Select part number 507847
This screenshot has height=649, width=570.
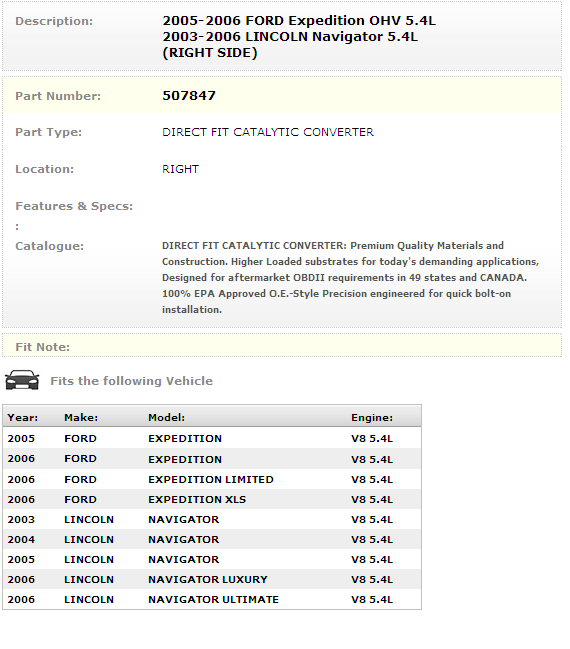[189, 96]
